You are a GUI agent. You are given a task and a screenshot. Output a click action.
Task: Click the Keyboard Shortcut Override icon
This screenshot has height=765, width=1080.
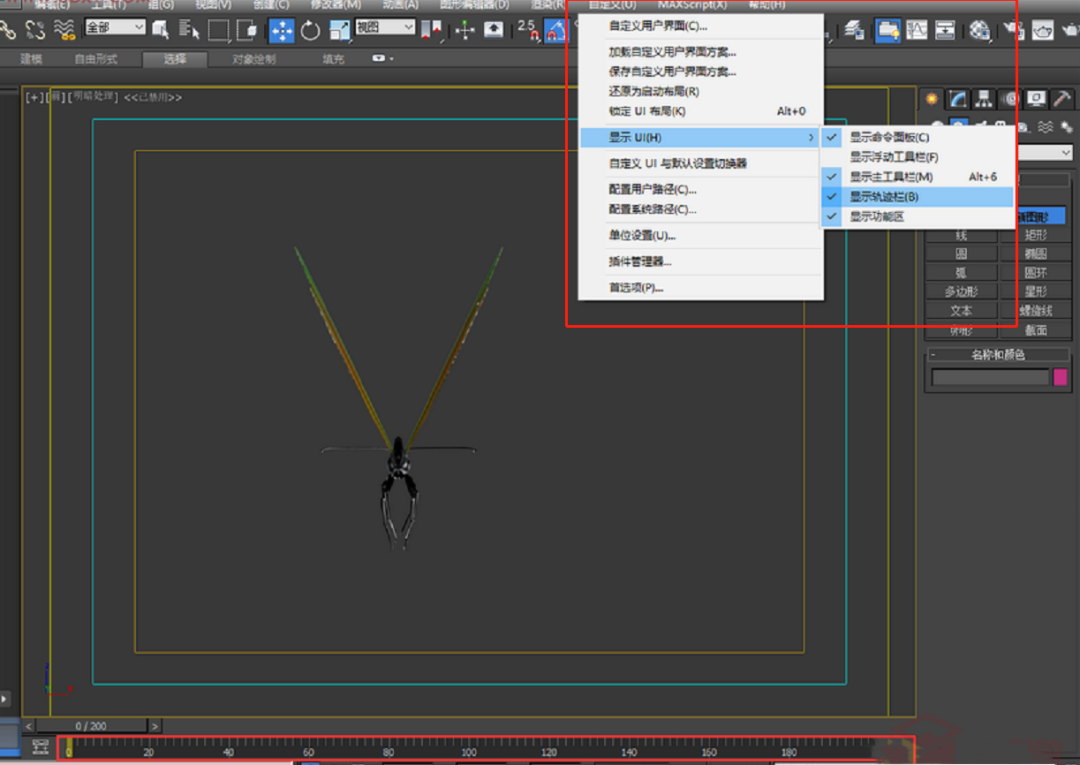point(493,30)
